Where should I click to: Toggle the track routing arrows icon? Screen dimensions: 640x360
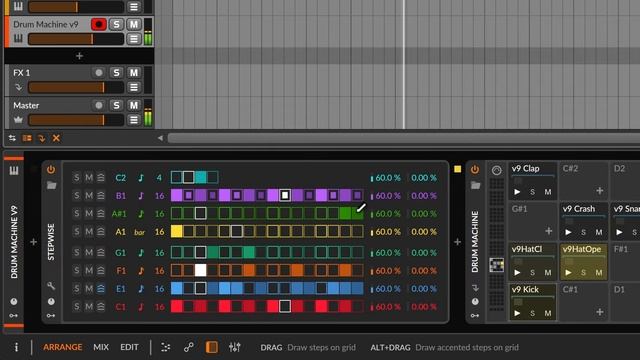point(12,138)
